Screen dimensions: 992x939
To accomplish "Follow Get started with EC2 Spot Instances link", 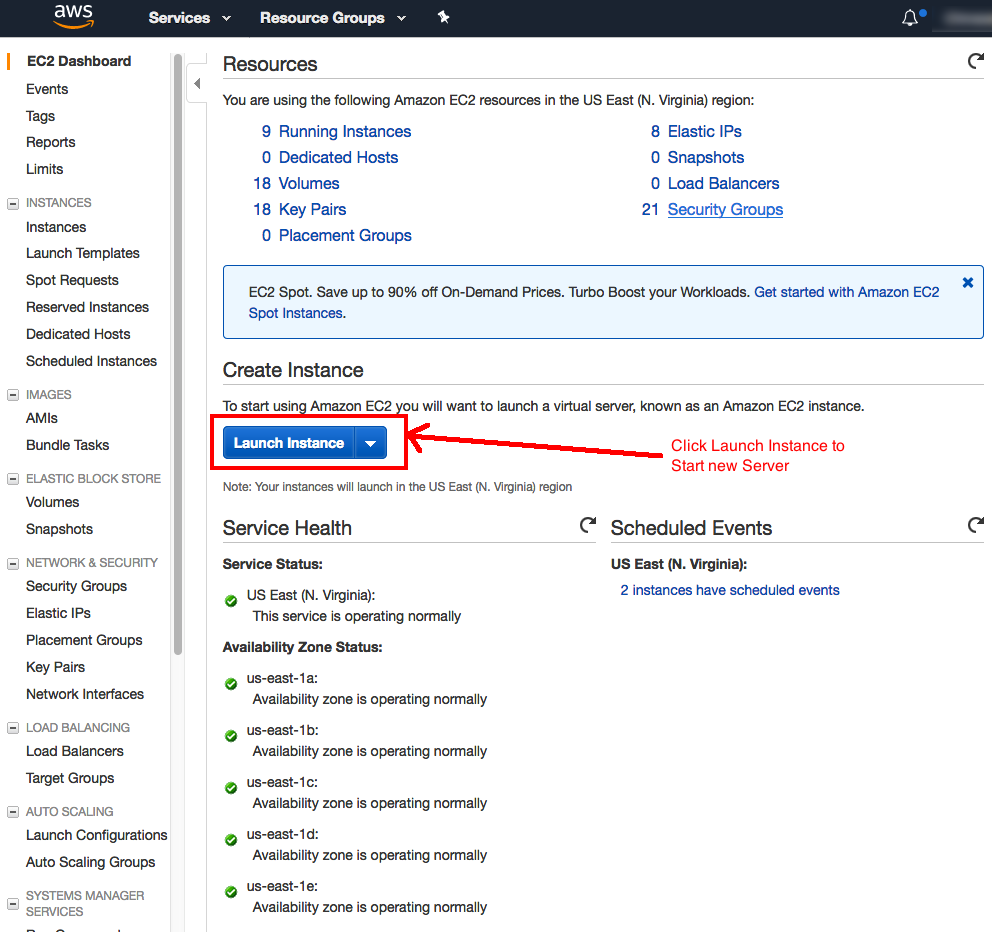I will tap(846, 292).
